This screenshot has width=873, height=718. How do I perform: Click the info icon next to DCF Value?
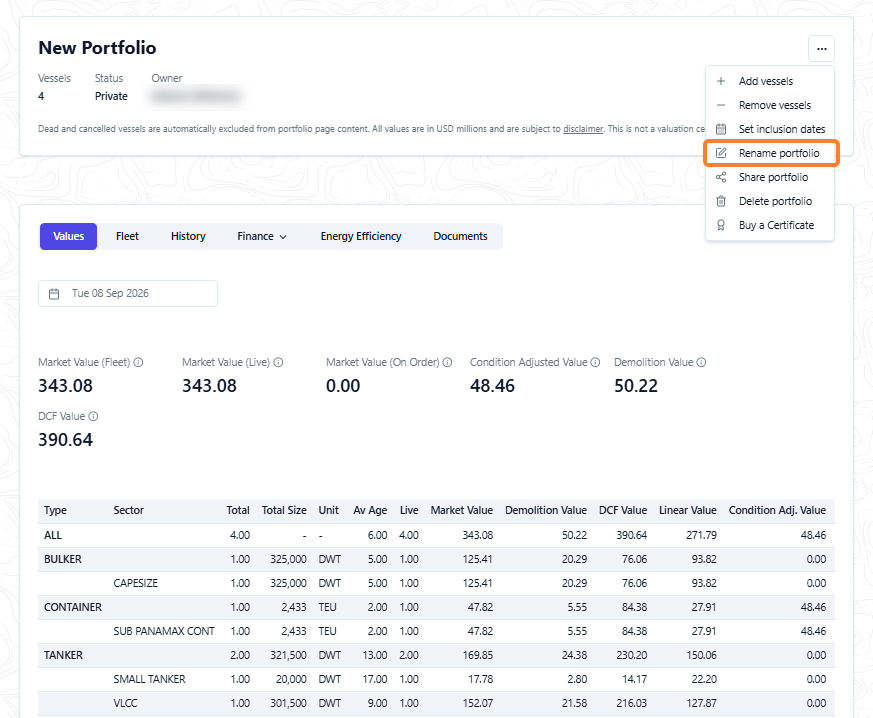(x=94, y=416)
